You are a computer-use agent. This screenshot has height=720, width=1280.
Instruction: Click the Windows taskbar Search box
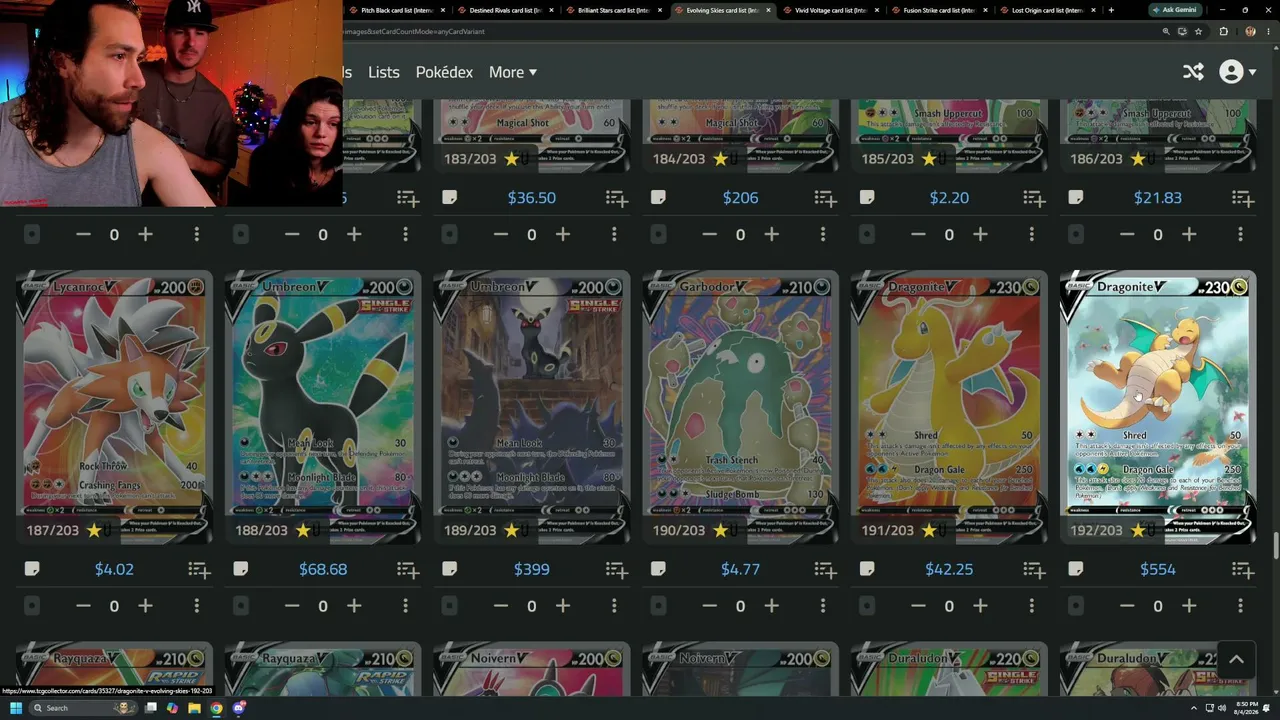pyautogui.click(x=85, y=708)
